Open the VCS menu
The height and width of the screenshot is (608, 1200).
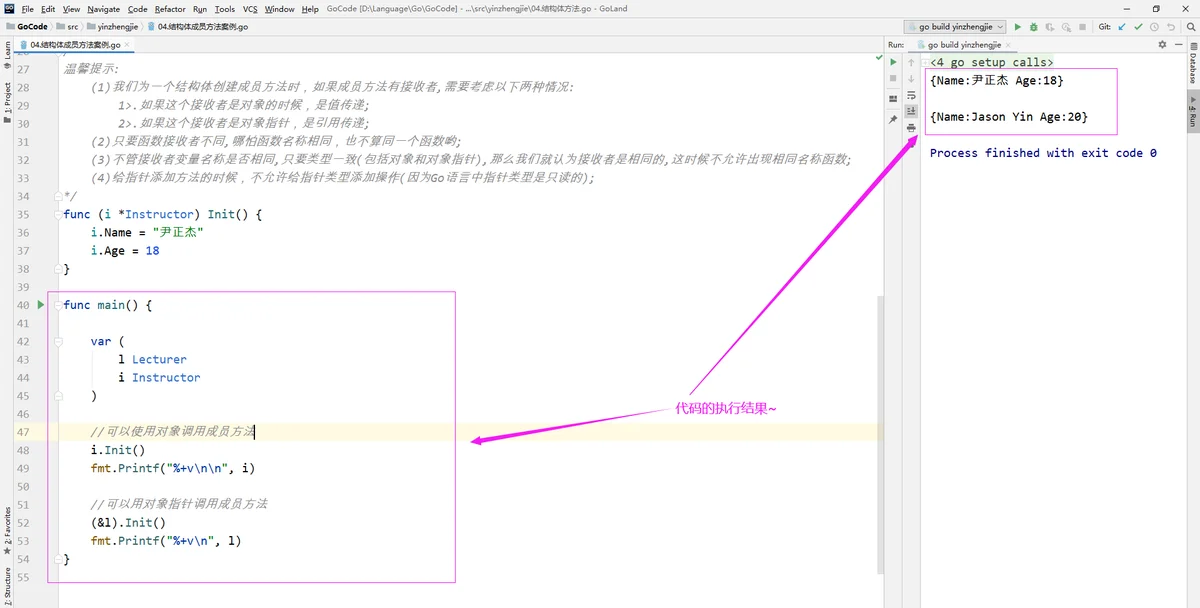click(x=250, y=9)
